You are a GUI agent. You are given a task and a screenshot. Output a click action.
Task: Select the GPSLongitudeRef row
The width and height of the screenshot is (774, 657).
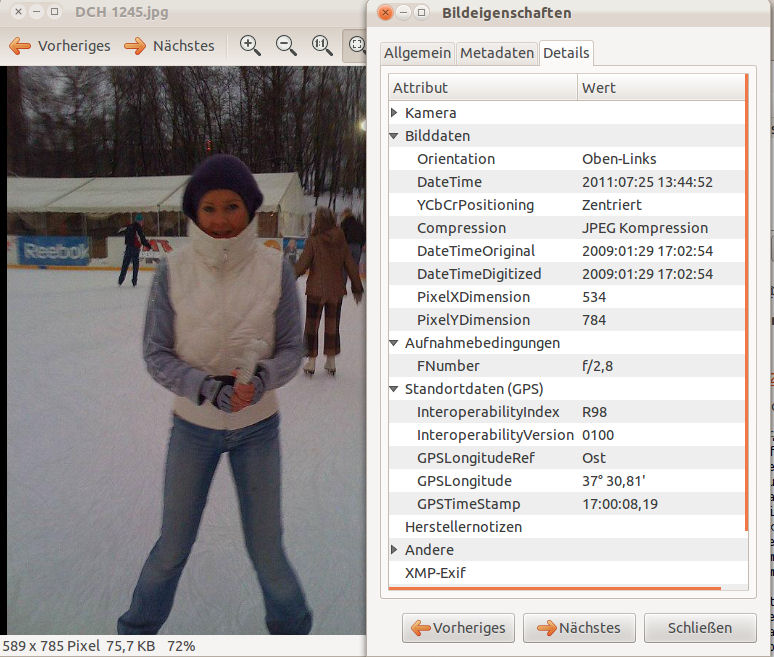pos(567,458)
